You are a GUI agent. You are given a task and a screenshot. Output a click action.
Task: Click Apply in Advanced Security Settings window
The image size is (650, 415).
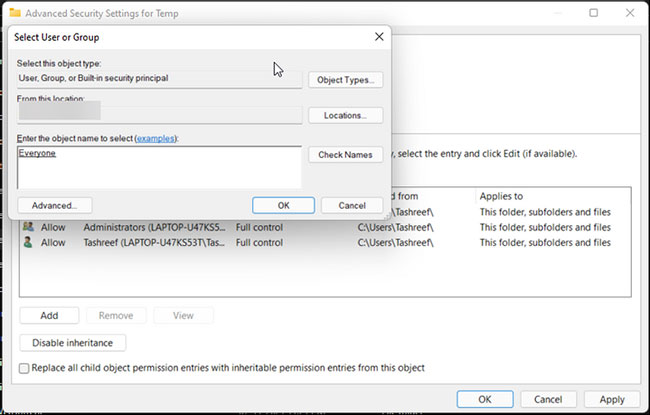tap(612, 399)
